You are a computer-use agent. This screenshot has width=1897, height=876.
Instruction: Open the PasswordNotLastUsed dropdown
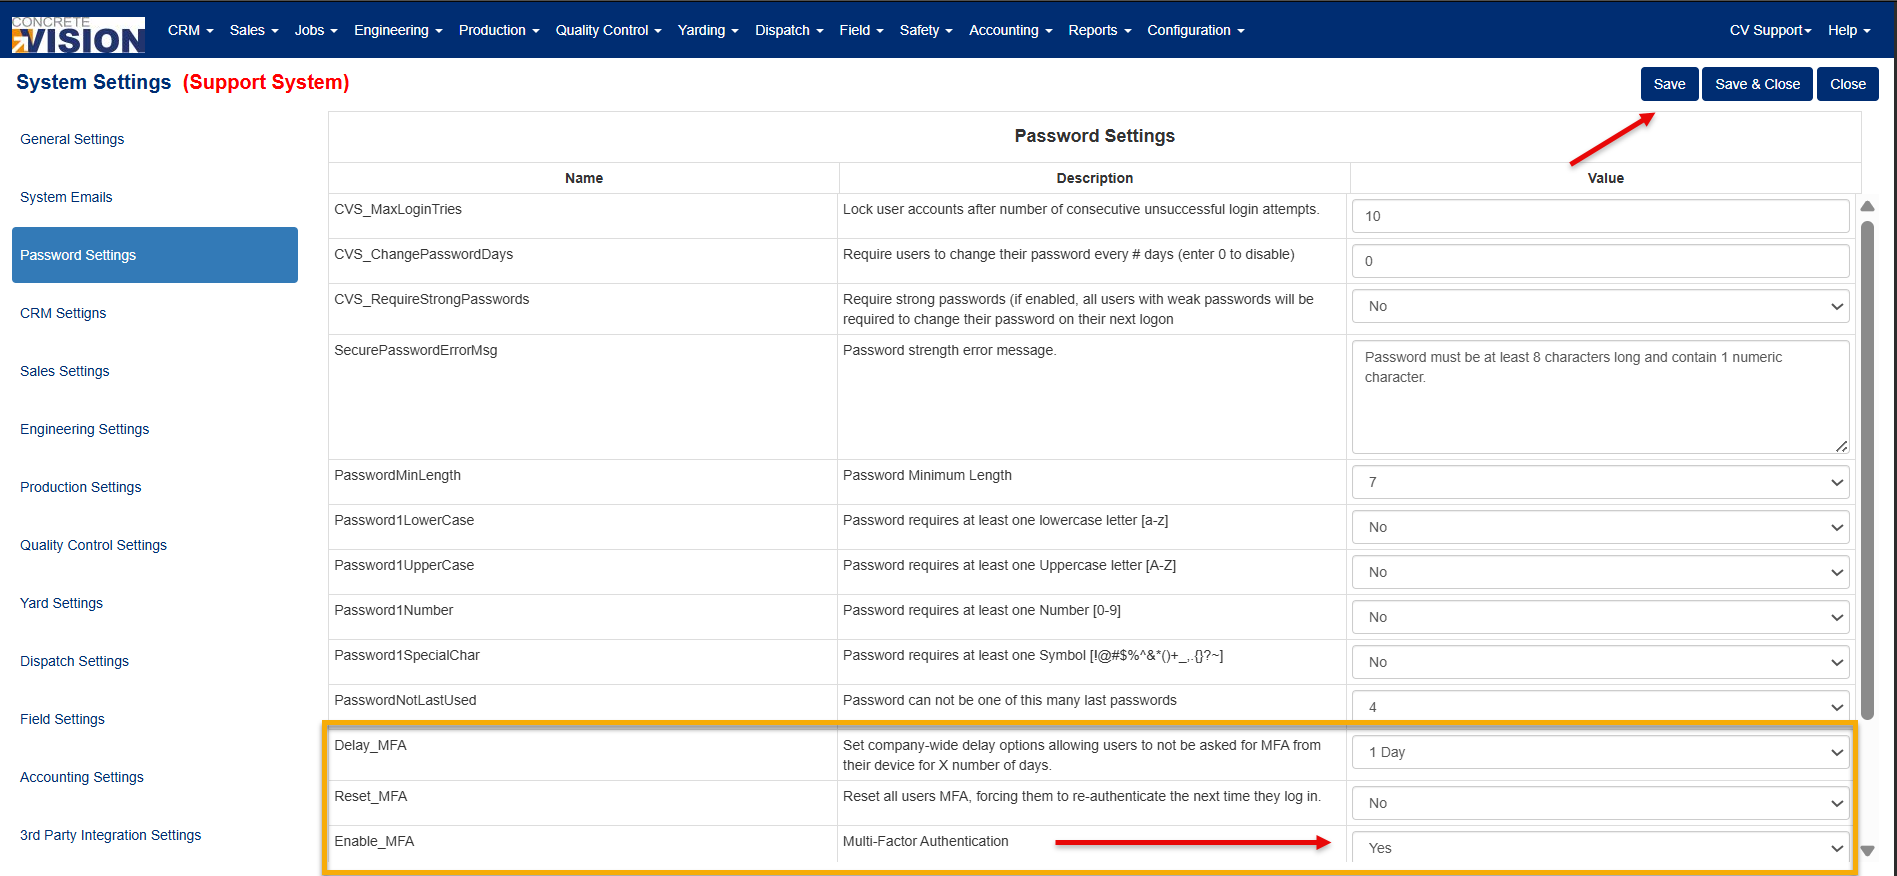pos(1600,706)
